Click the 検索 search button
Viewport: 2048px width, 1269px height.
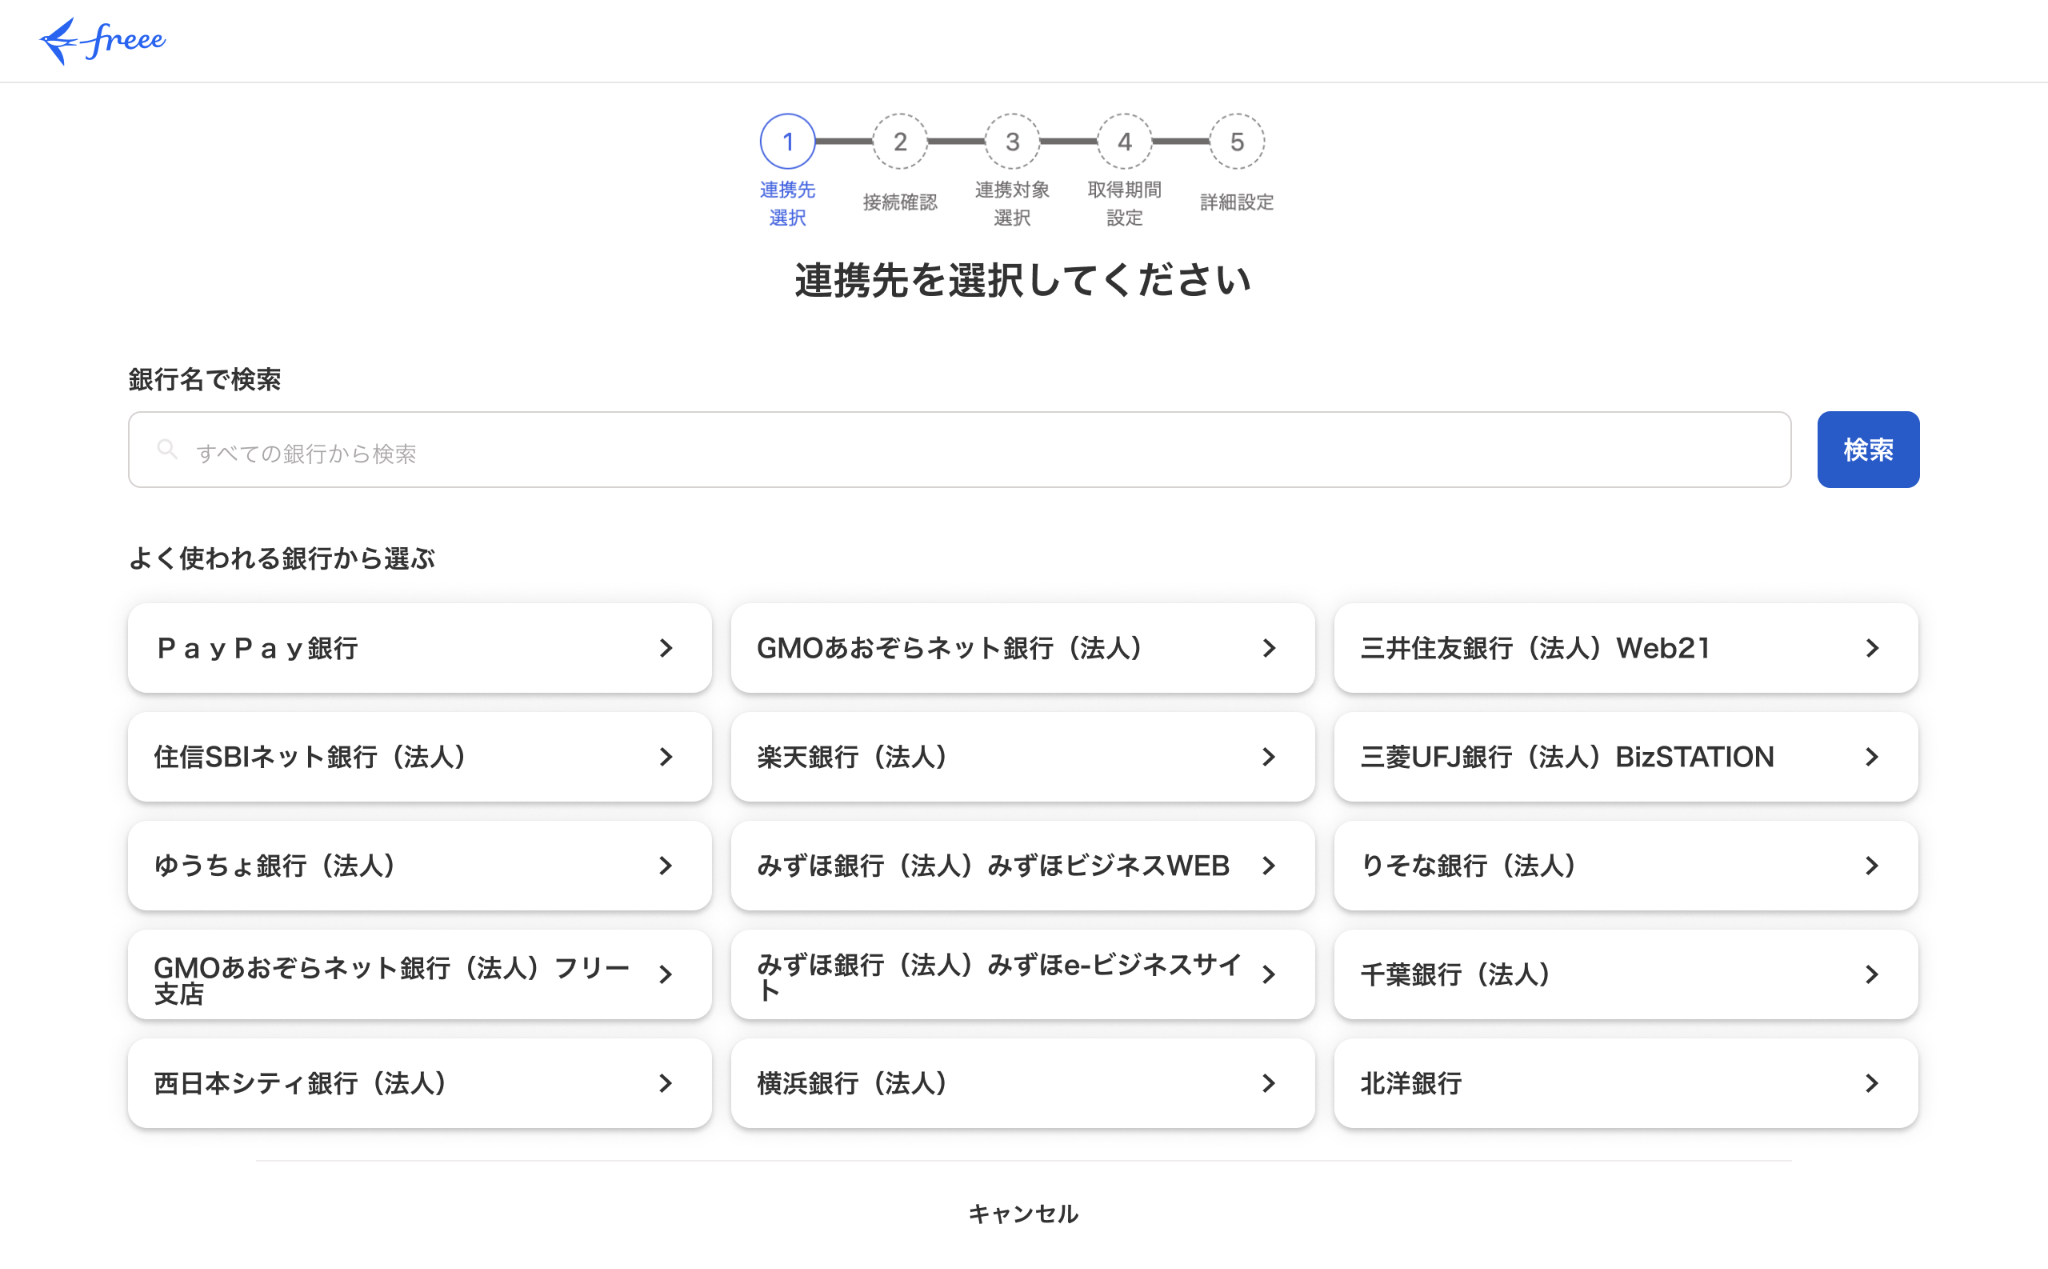point(1867,450)
